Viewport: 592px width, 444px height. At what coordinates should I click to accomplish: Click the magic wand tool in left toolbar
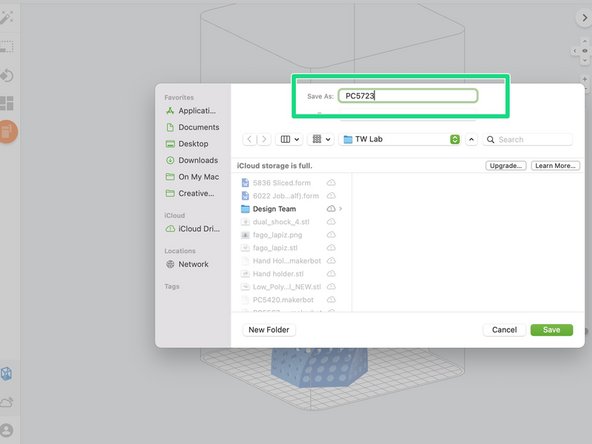(x=6, y=17)
